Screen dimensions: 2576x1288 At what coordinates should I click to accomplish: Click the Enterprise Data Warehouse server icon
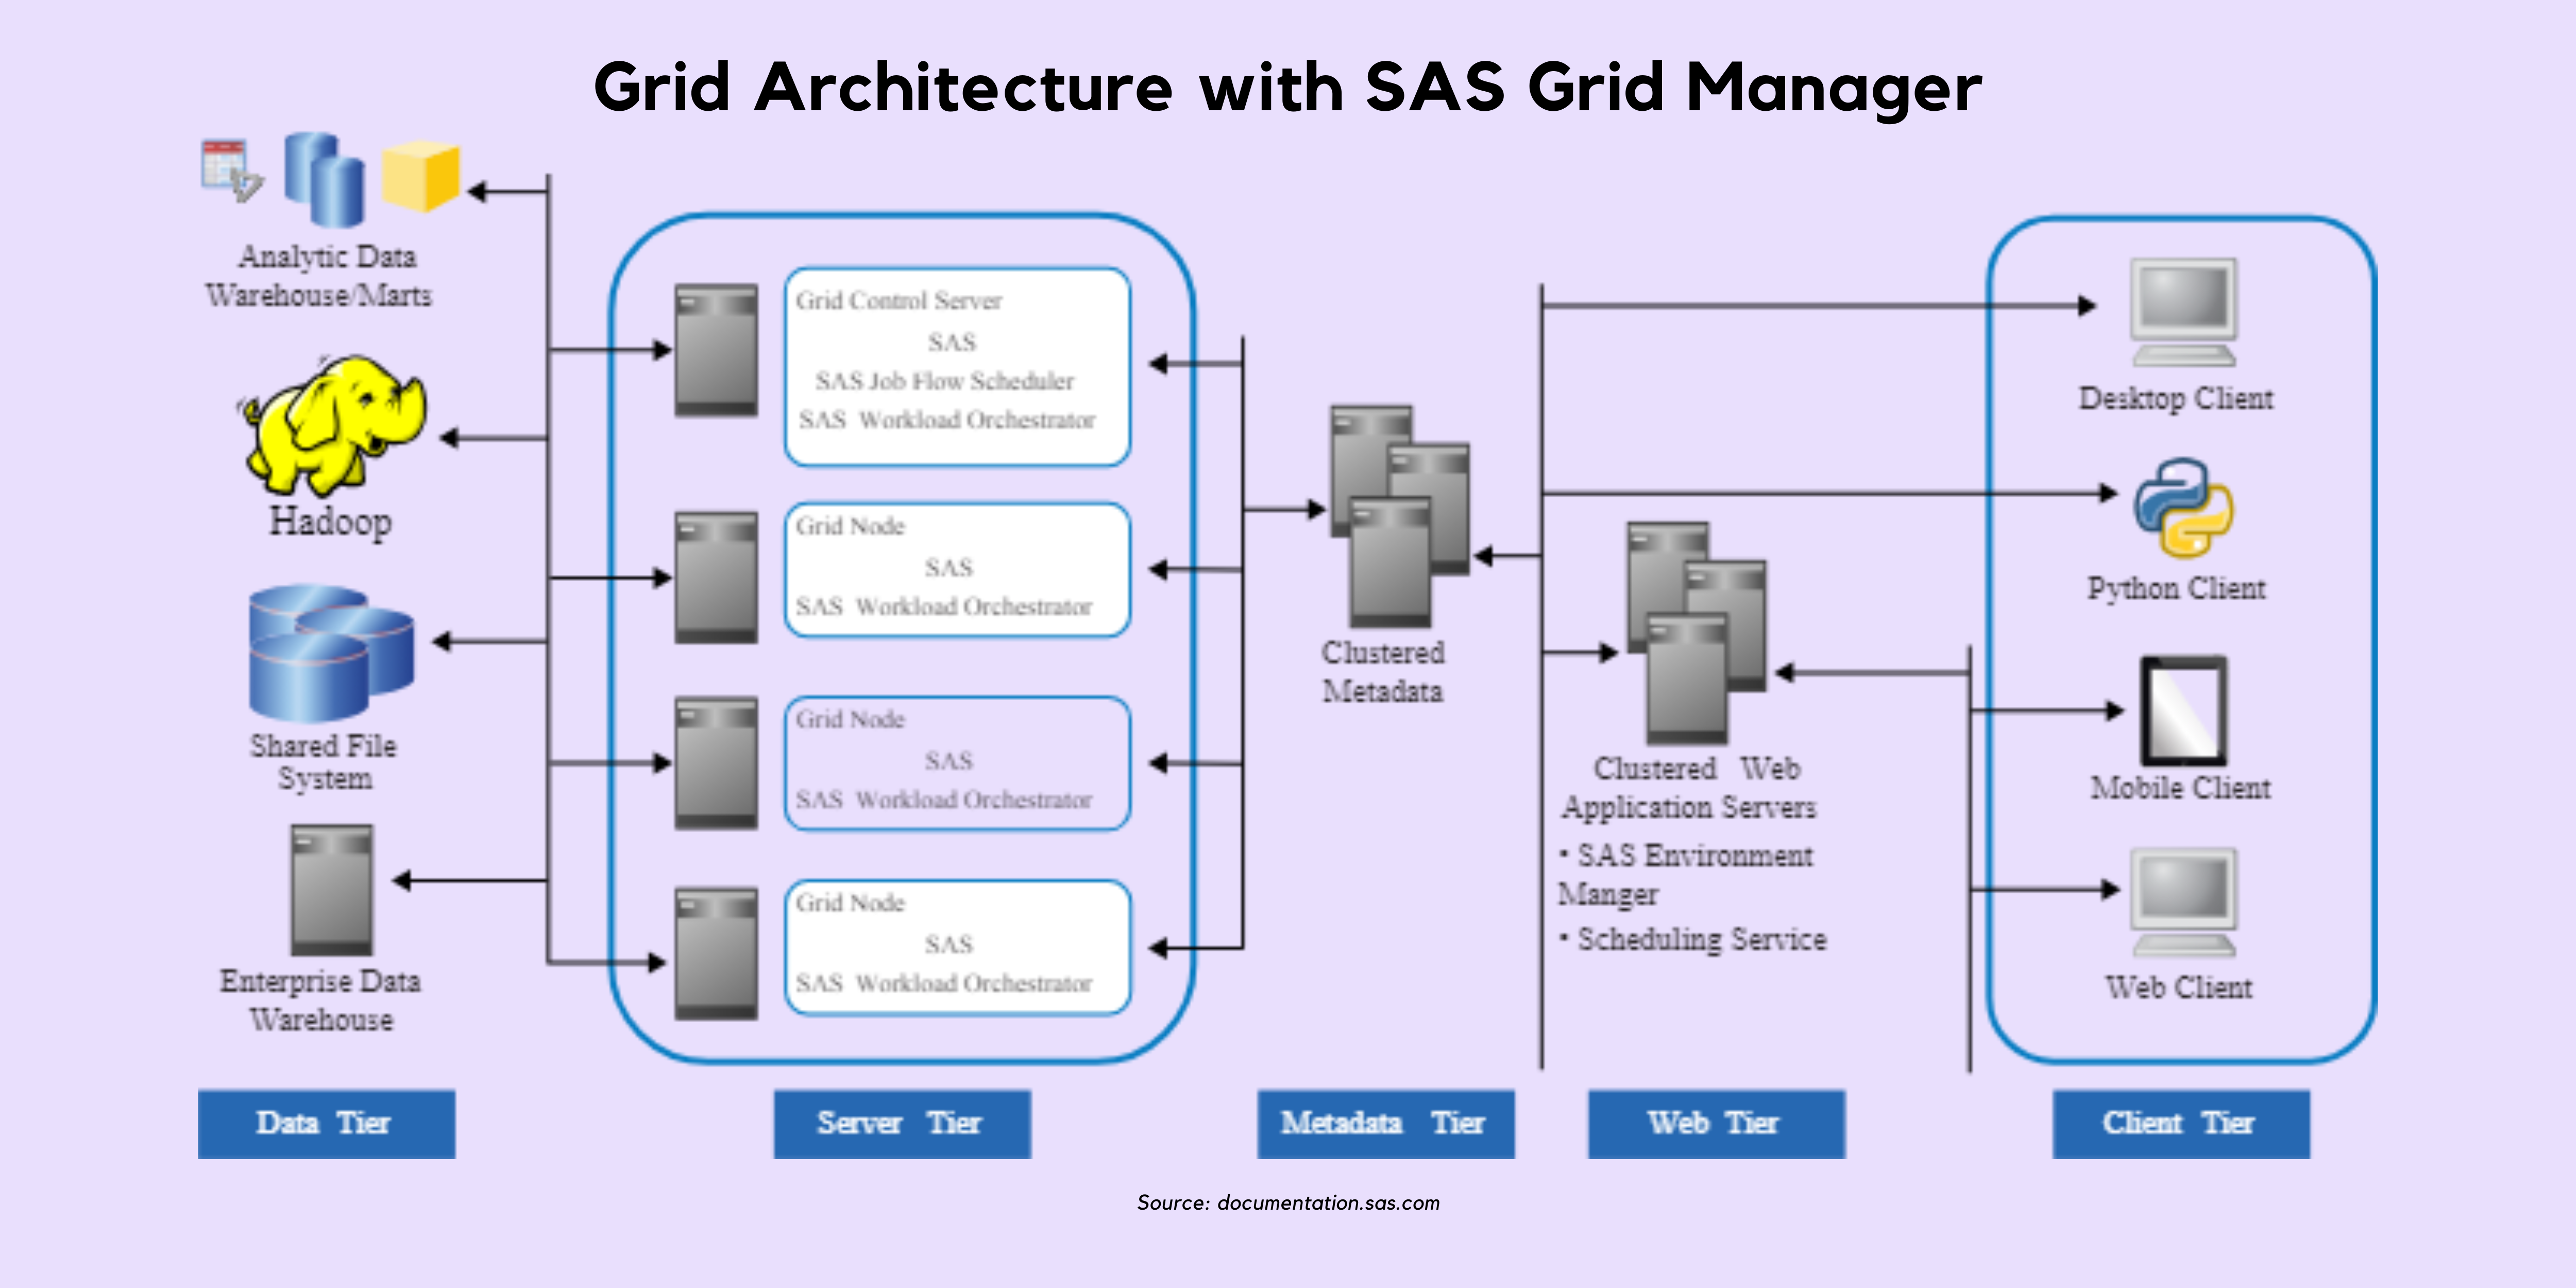[x=332, y=890]
